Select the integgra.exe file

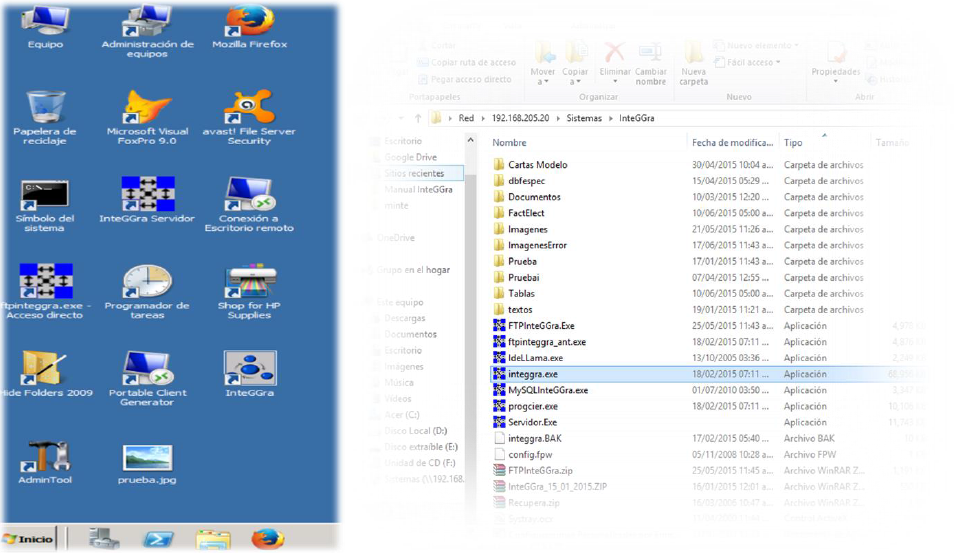point(533,374)
